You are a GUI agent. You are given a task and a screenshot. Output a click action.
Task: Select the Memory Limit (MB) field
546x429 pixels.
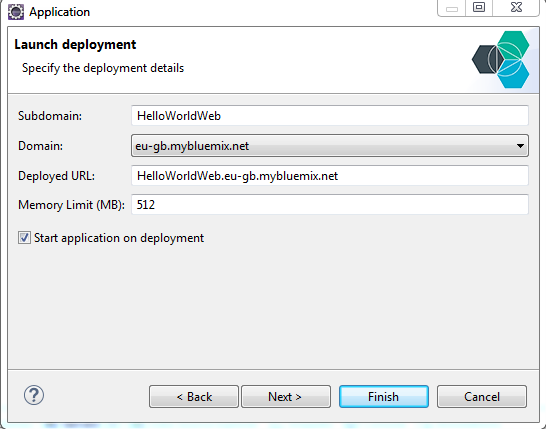pos(330,204)
